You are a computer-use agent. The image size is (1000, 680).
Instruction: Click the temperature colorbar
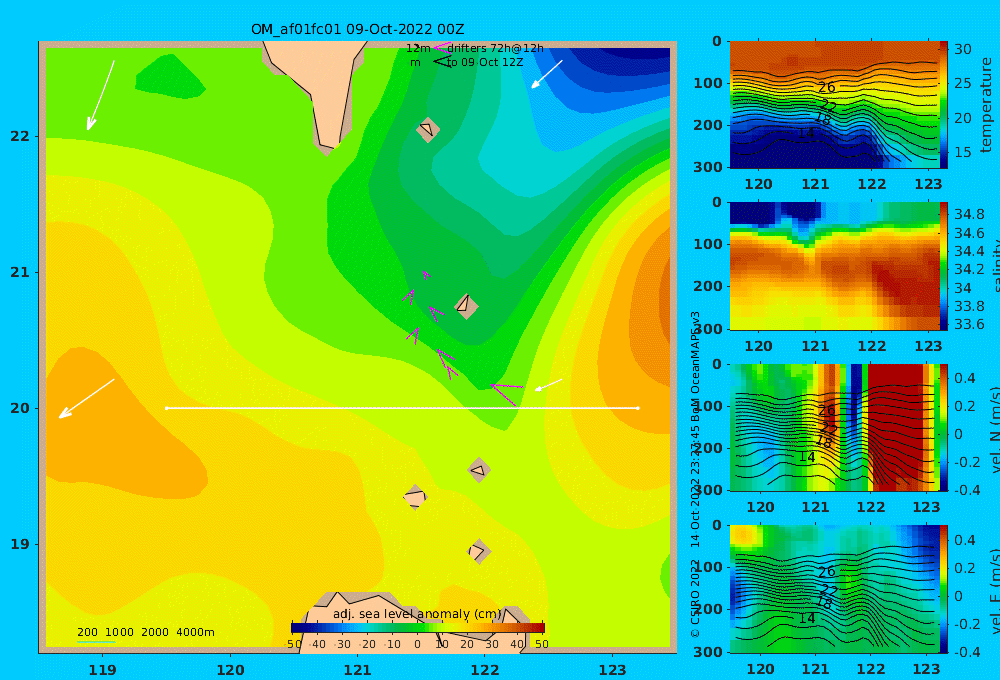click(x=943, y=105)
